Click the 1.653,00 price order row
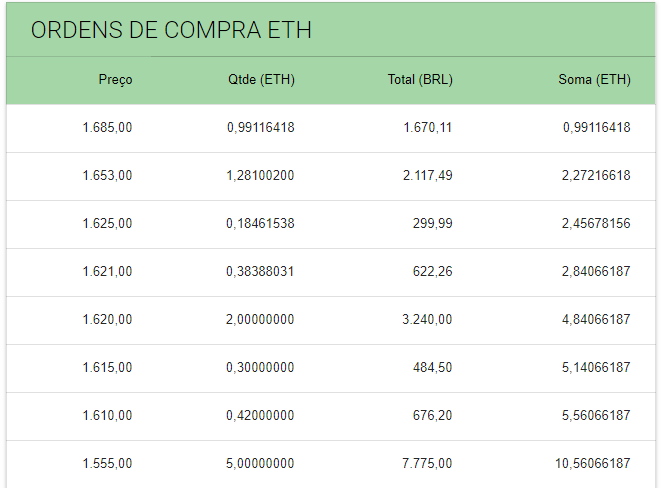Viewport: 661px width, 488px height. click(107, 176)
